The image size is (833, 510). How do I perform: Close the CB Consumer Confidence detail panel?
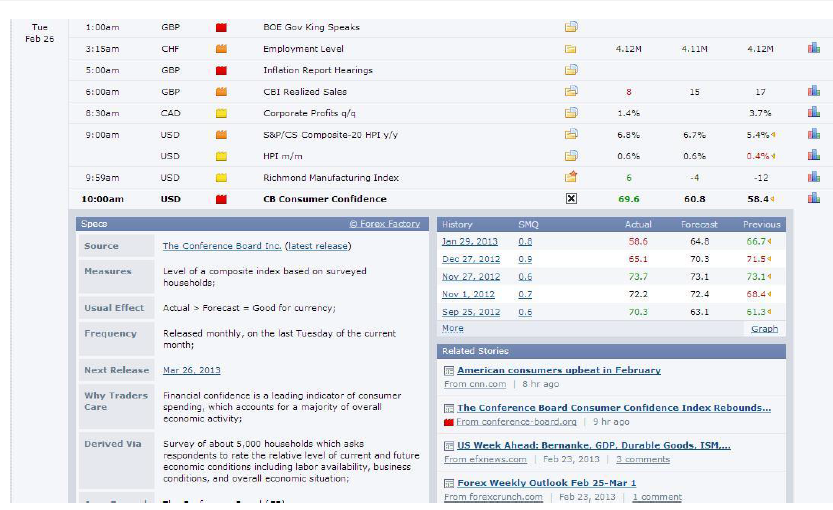pyautogui.click(x=571, y=199)
